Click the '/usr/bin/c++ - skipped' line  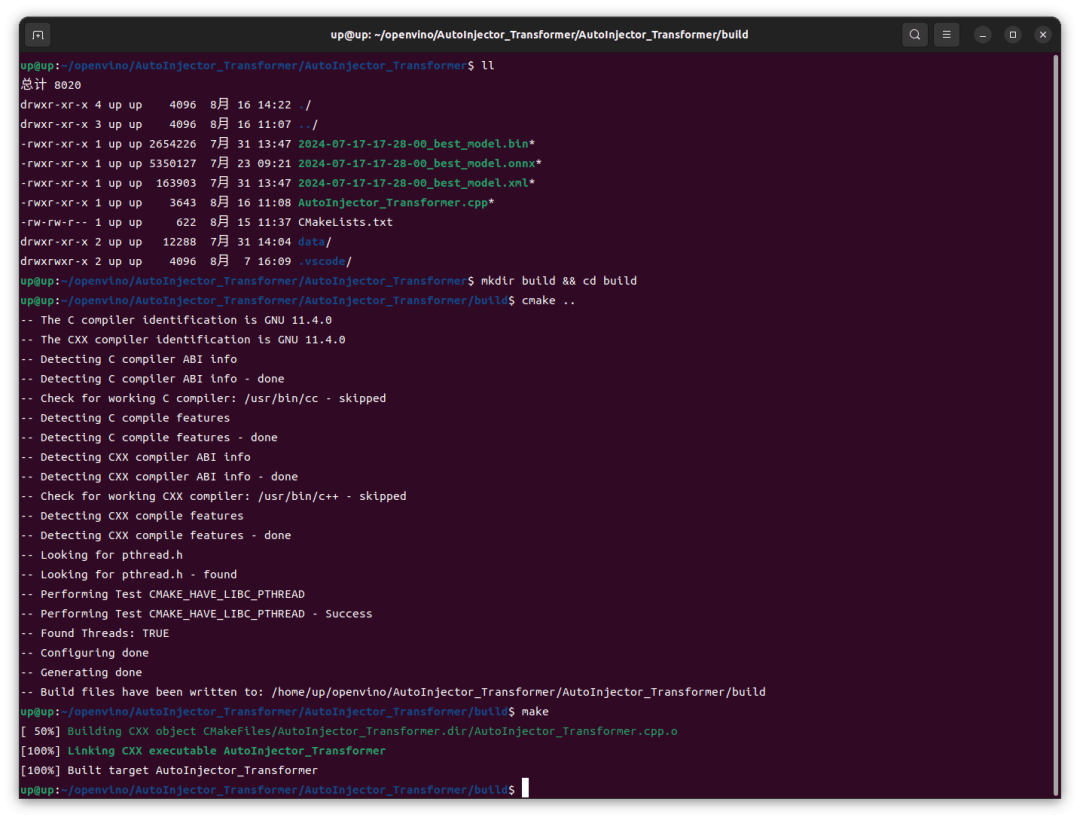coord(213,496)
